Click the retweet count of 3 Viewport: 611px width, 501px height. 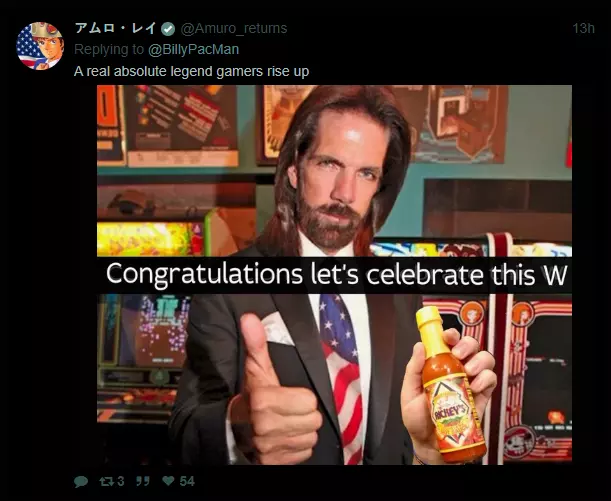click(120, 482)
